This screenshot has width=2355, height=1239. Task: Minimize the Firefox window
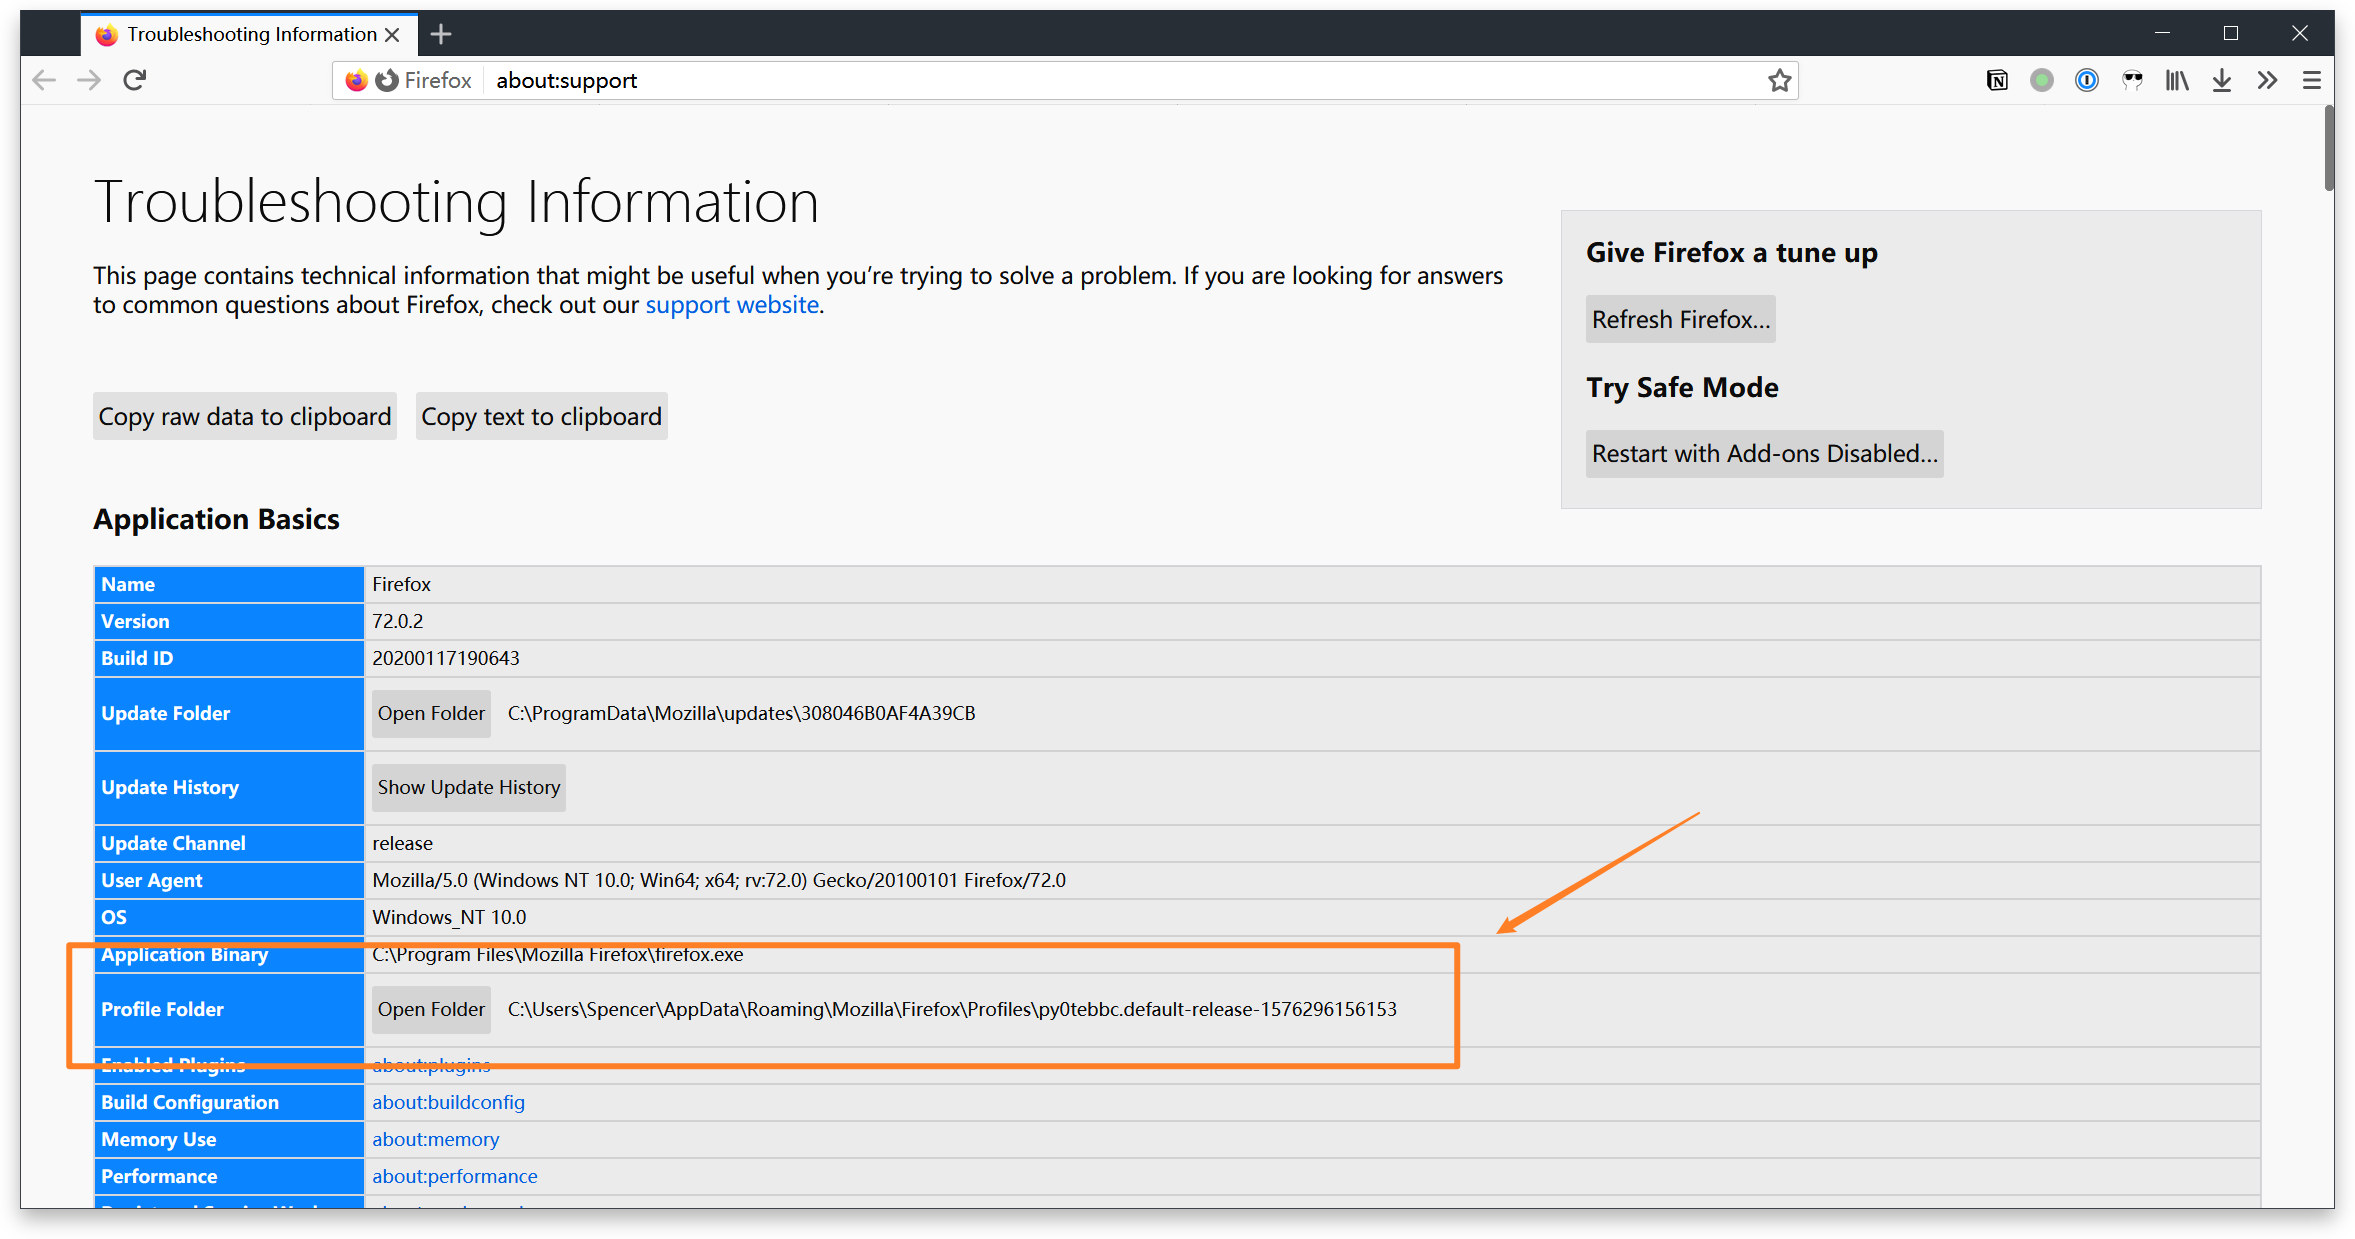coord(2163,33)
